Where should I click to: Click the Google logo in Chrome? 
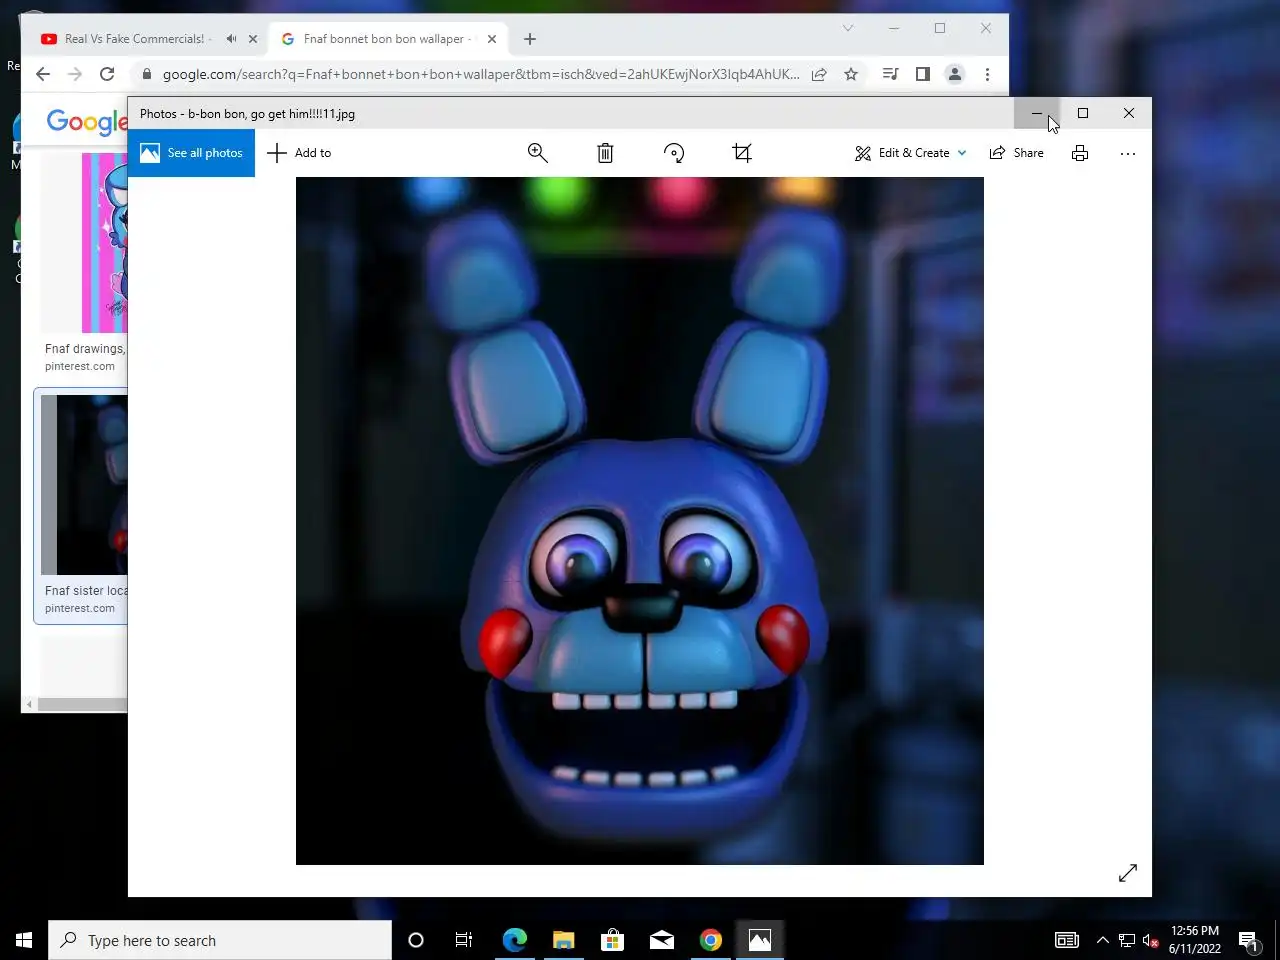pyautogui.click(x=87, y=122)
